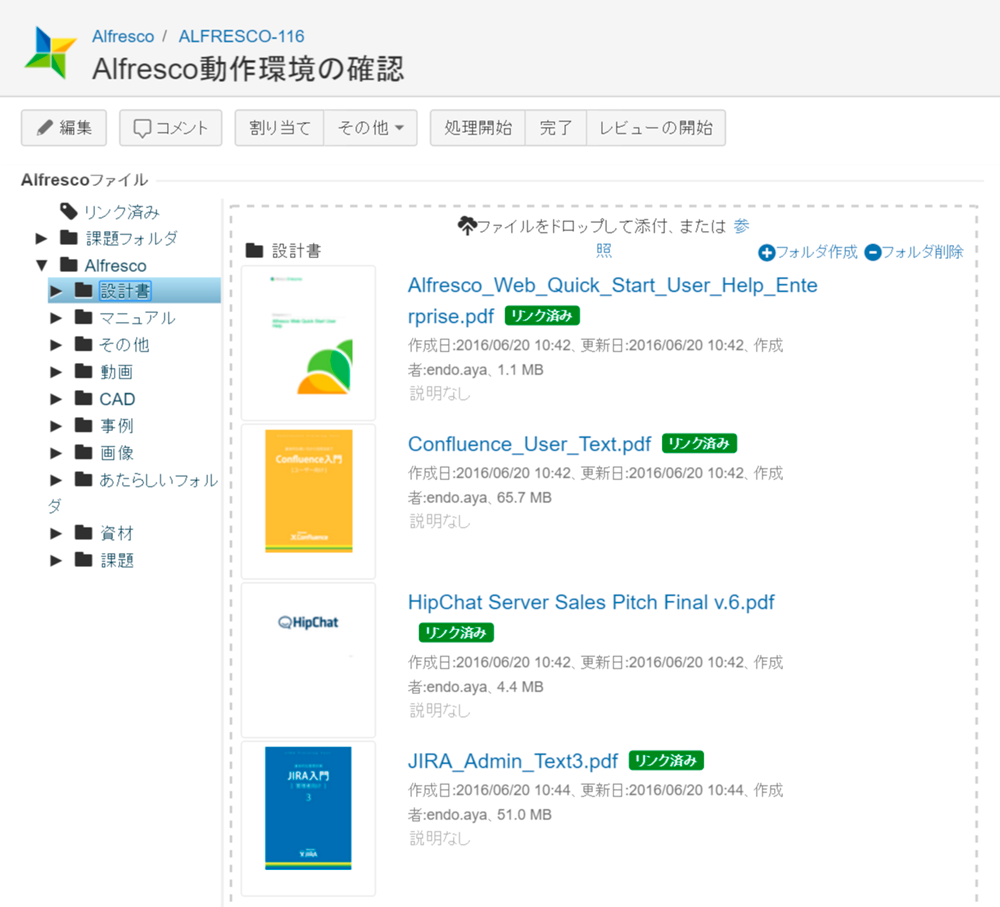This screenshot has height=907, width=1000.
Task: Open the Alfresco breadcrumb link
Action: click(x=123, y=36)
